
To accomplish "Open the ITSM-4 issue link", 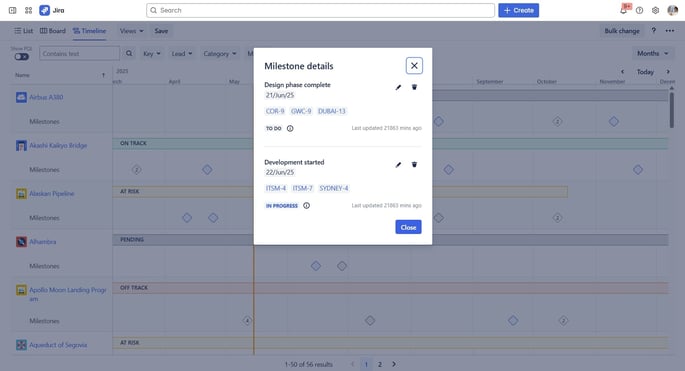I will pyautogui.click(x=276, y=188).
